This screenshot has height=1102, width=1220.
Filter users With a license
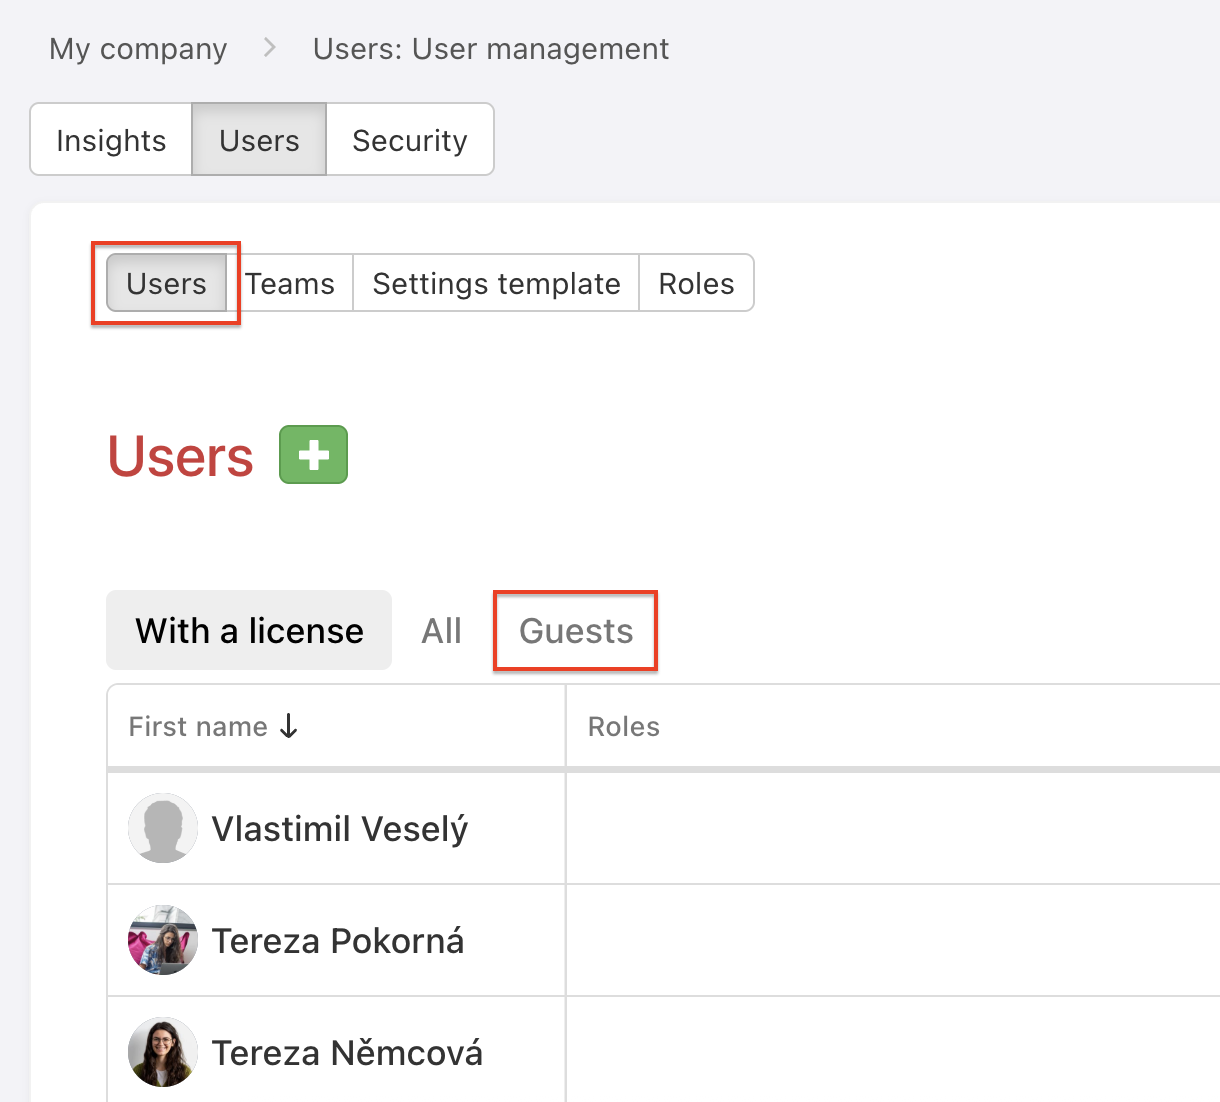pyautogui.click(x=249, y=630)
